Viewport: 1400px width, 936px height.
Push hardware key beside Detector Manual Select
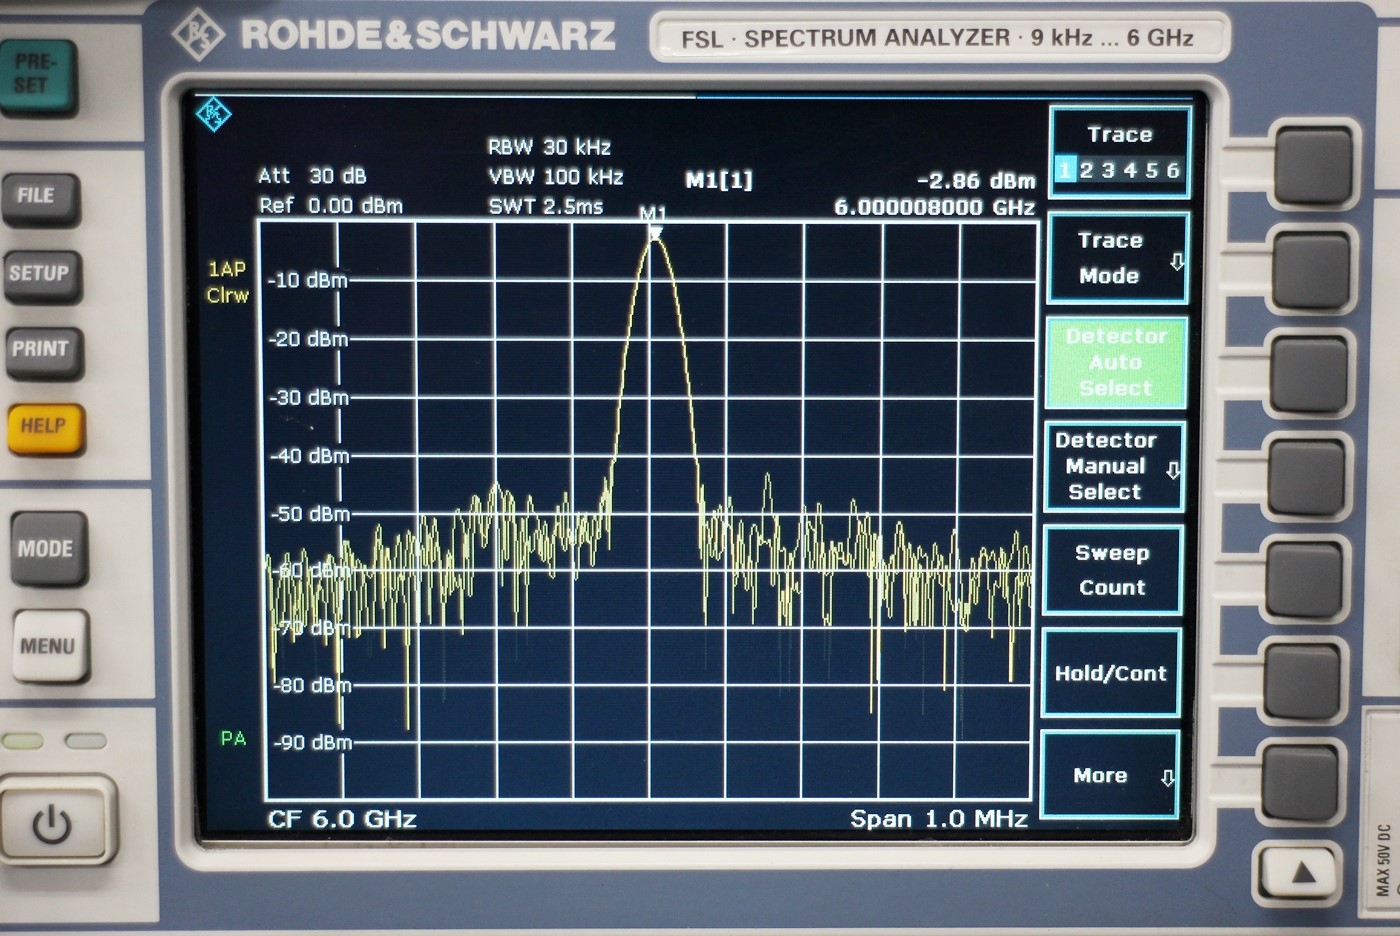click(x=1306, y=475)
